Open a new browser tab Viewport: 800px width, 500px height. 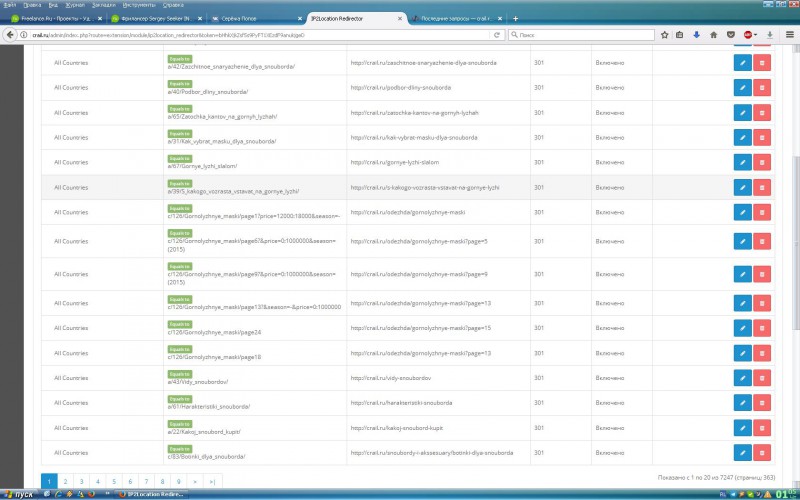tap(515, 18)
